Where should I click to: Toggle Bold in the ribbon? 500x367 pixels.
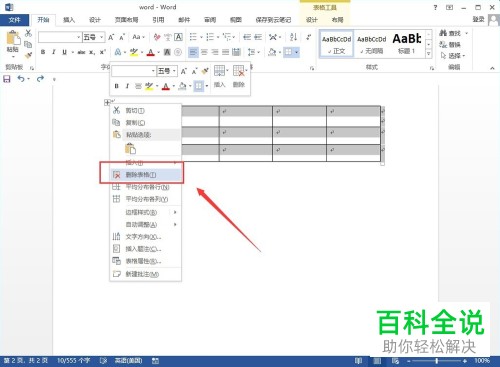(x=43, y=52)
